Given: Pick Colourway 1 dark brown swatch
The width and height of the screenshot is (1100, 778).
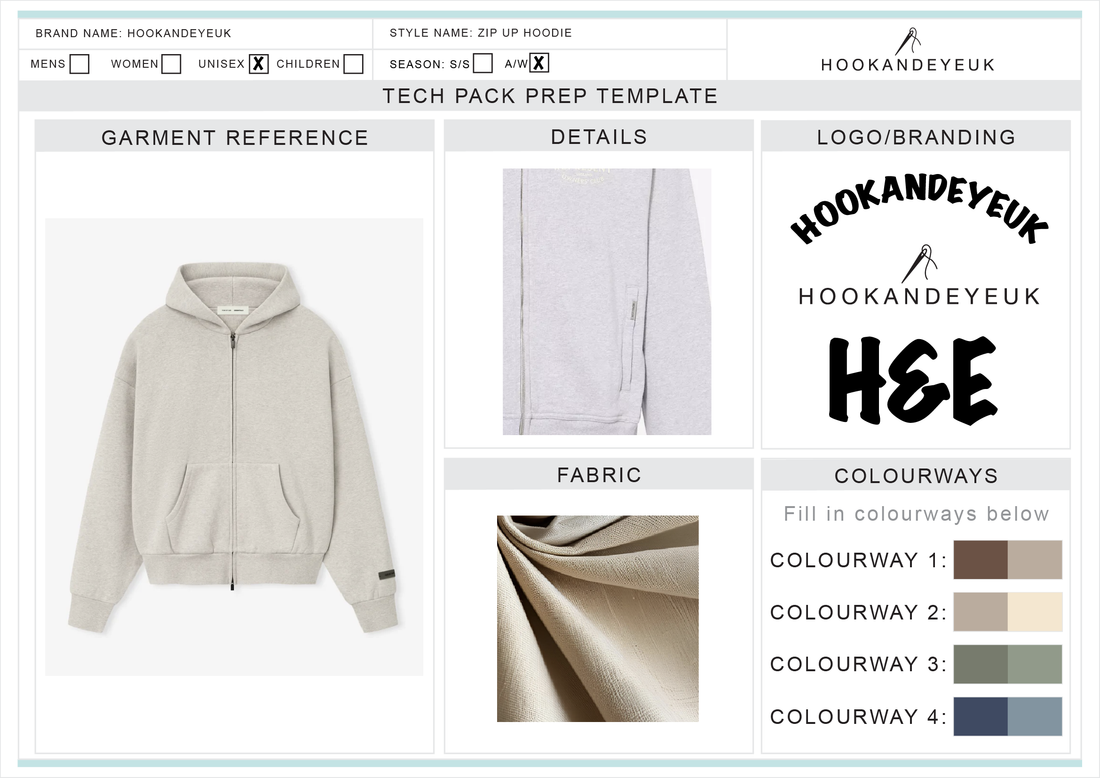Looking at the screenshot, I should 981,560.
